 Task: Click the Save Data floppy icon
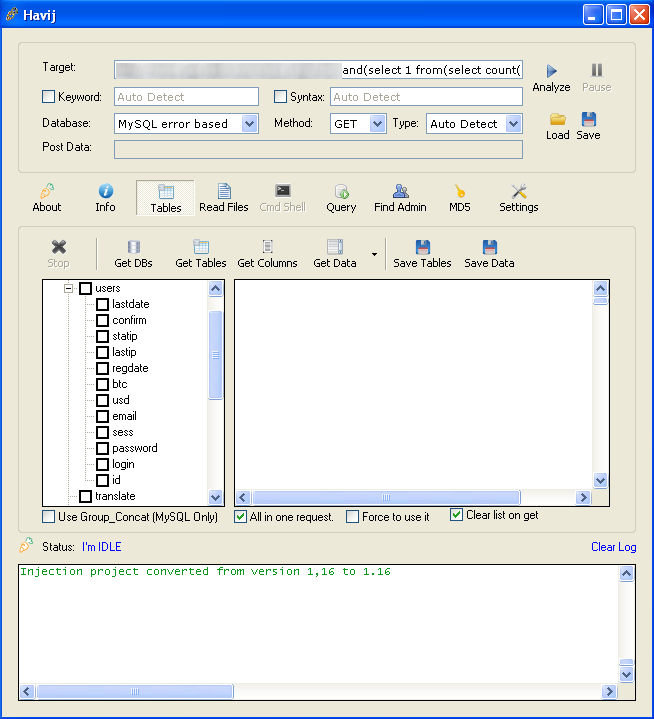click(x=489, y=247)
